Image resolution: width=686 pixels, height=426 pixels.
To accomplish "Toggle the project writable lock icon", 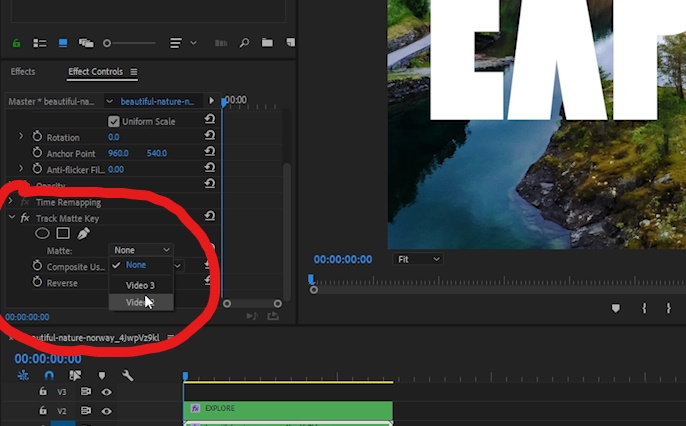I will [x=16, y=43].
